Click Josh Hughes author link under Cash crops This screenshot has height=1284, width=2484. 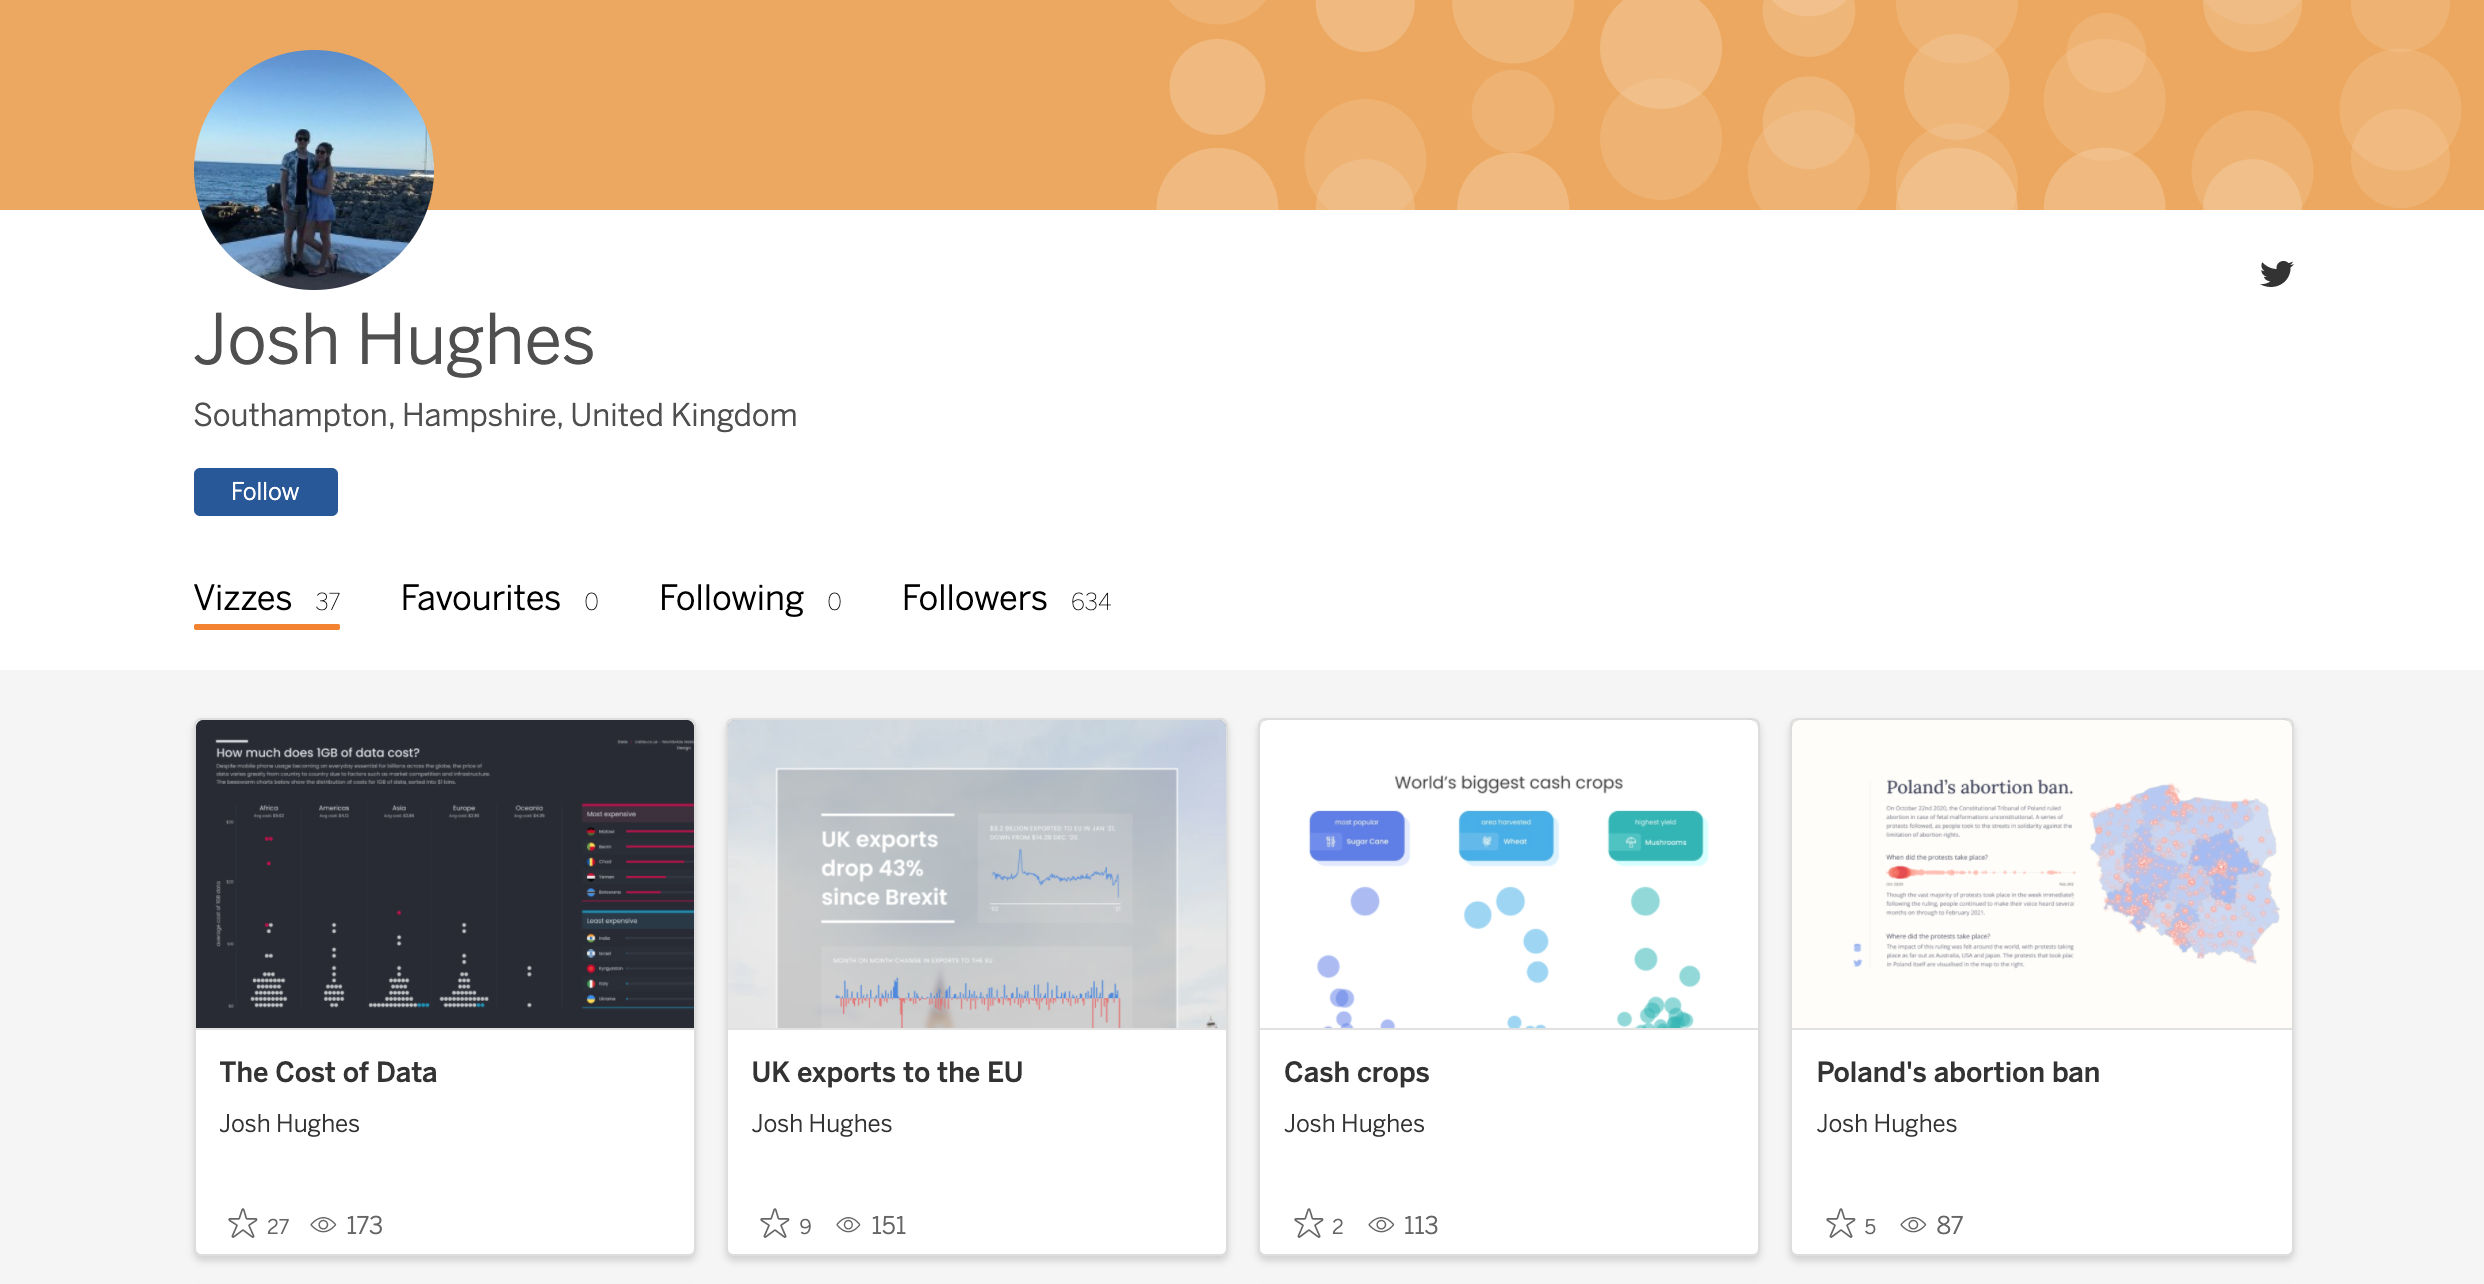(1354, 1124)
